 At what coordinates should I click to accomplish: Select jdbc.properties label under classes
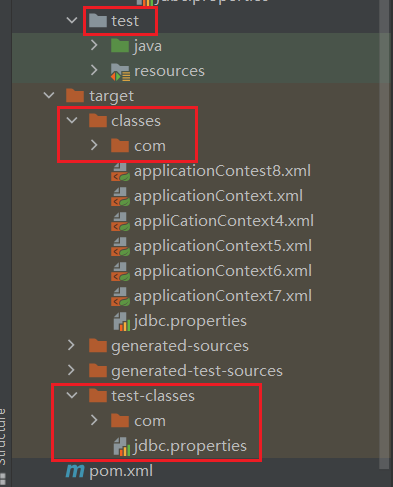click(x=190, y=321)
